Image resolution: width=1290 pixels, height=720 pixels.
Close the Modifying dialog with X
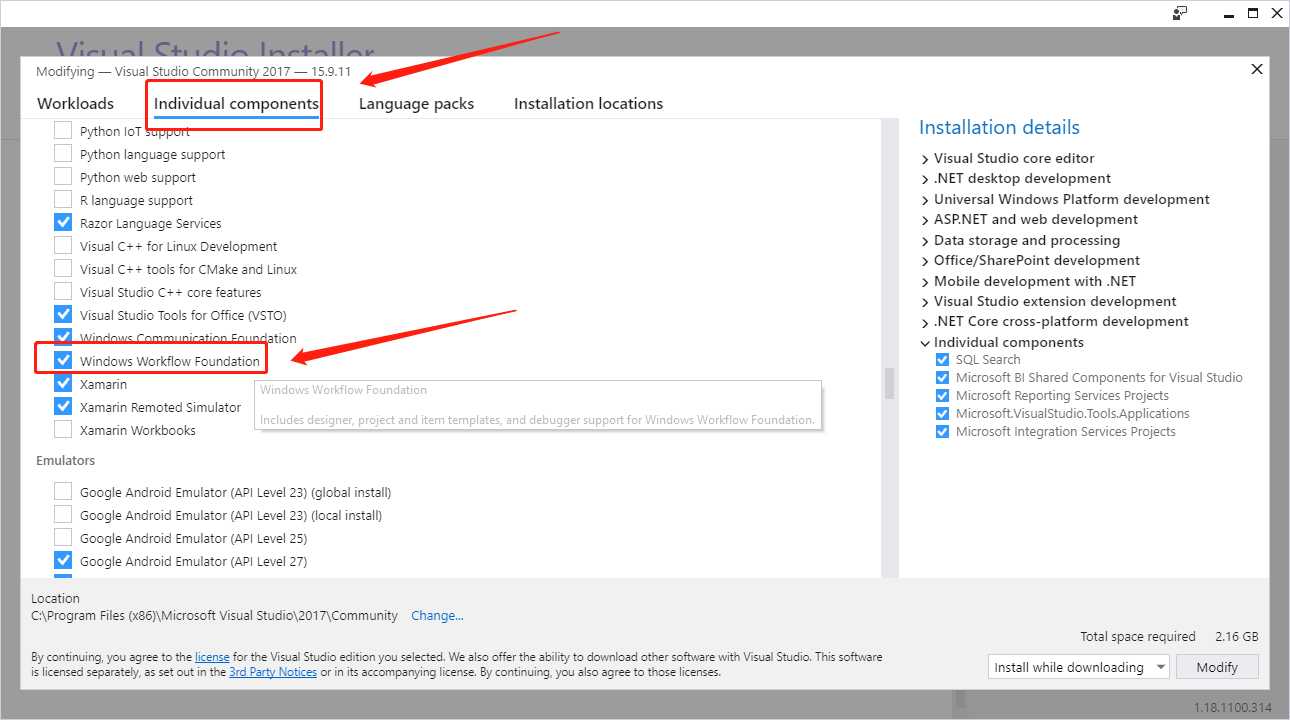point(1257,69)
